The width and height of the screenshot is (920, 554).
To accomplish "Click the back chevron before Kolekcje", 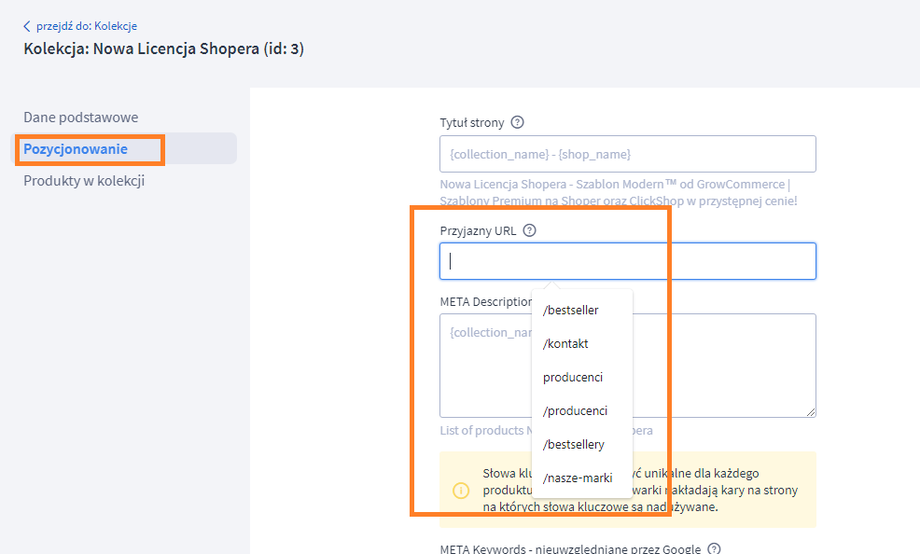I will click(27, 26).
